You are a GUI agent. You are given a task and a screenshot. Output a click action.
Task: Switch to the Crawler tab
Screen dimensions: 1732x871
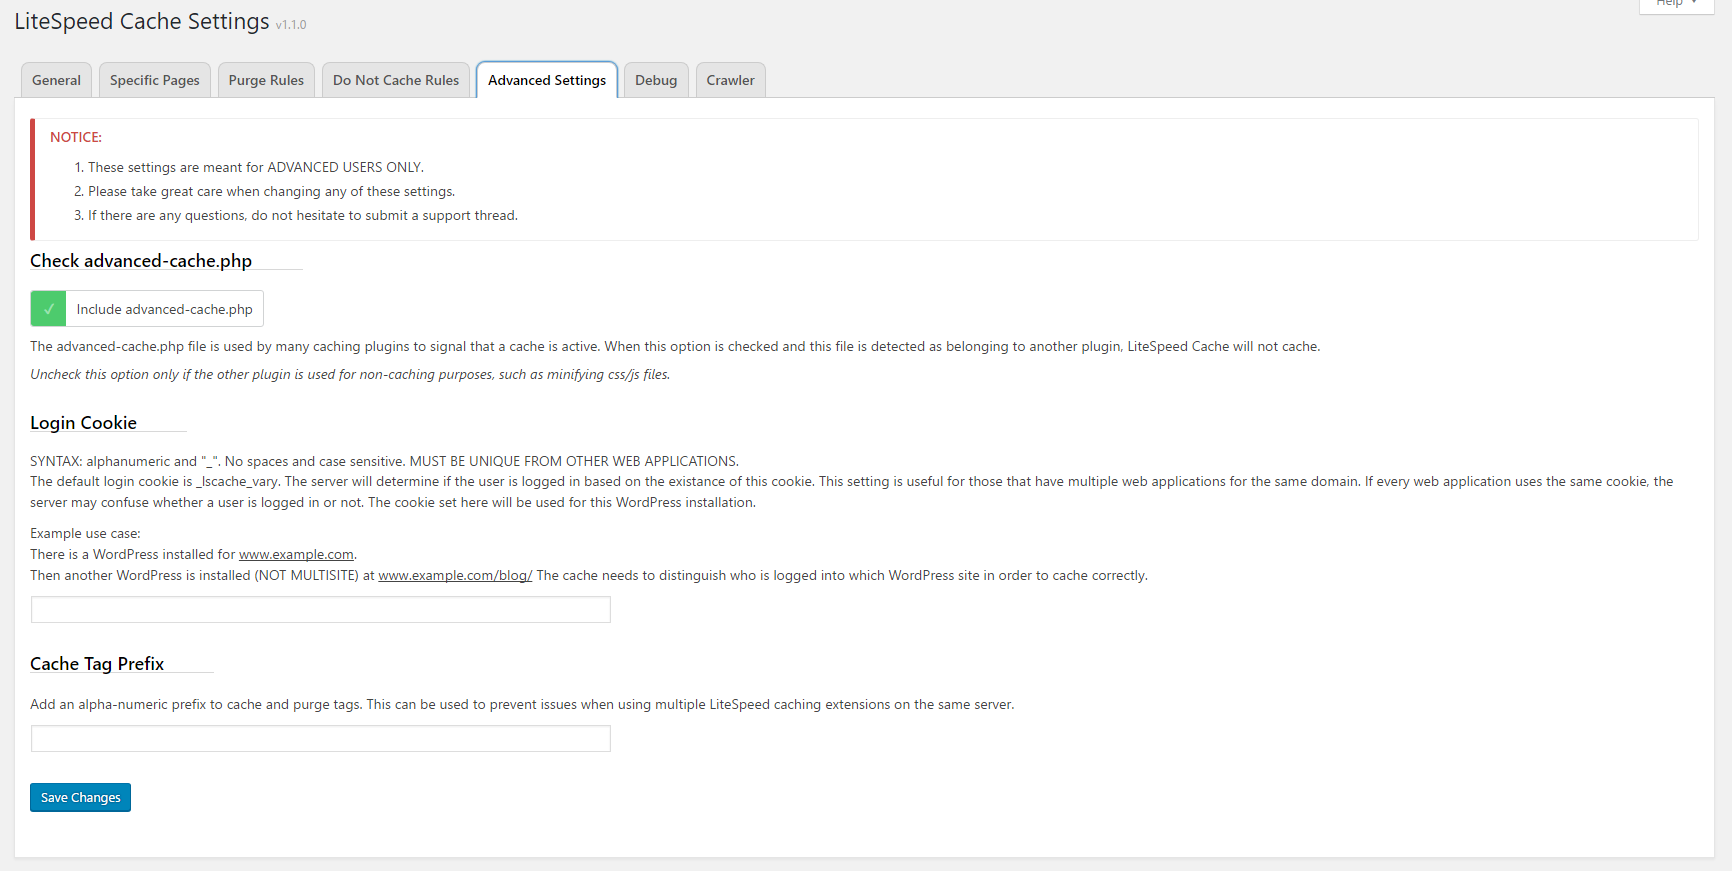(731, 80)
